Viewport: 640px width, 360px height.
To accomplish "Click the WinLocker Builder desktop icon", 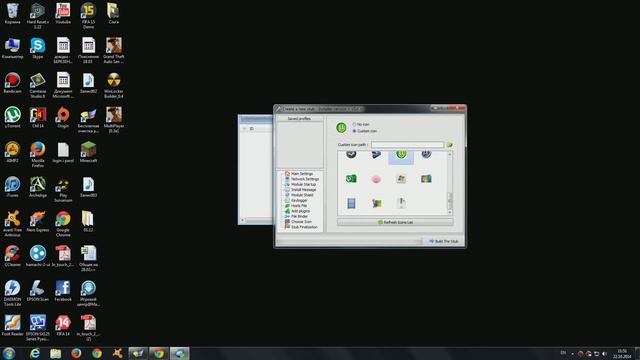I will pyautogui.click(x=113, y=85).
